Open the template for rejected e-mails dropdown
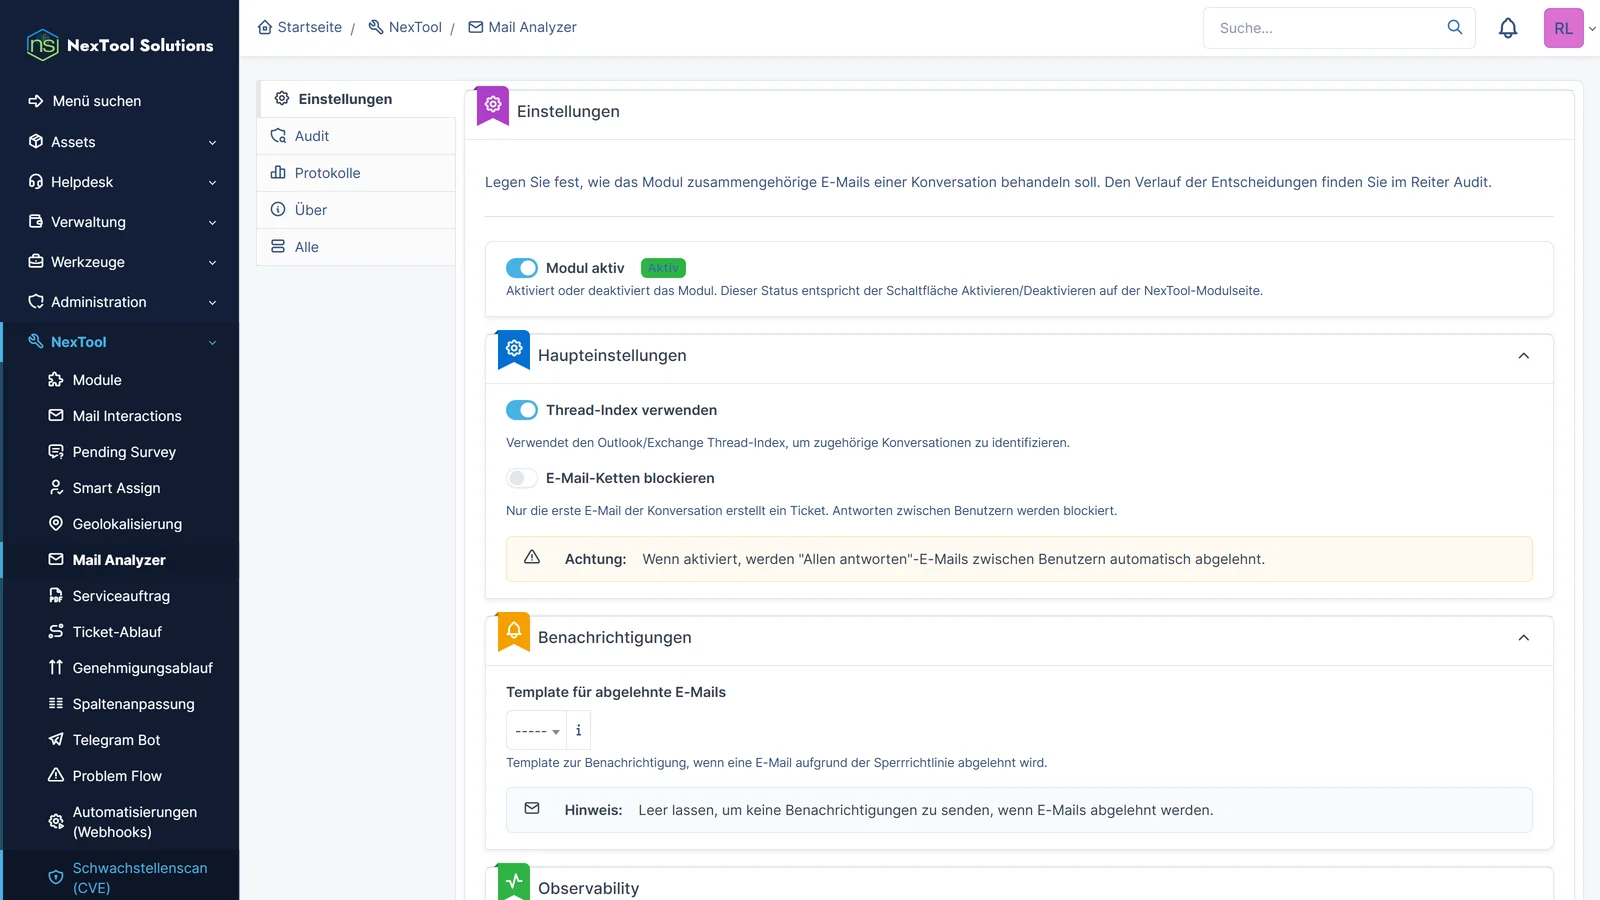Screen dimensions: 1600x900 coord(537,730)
